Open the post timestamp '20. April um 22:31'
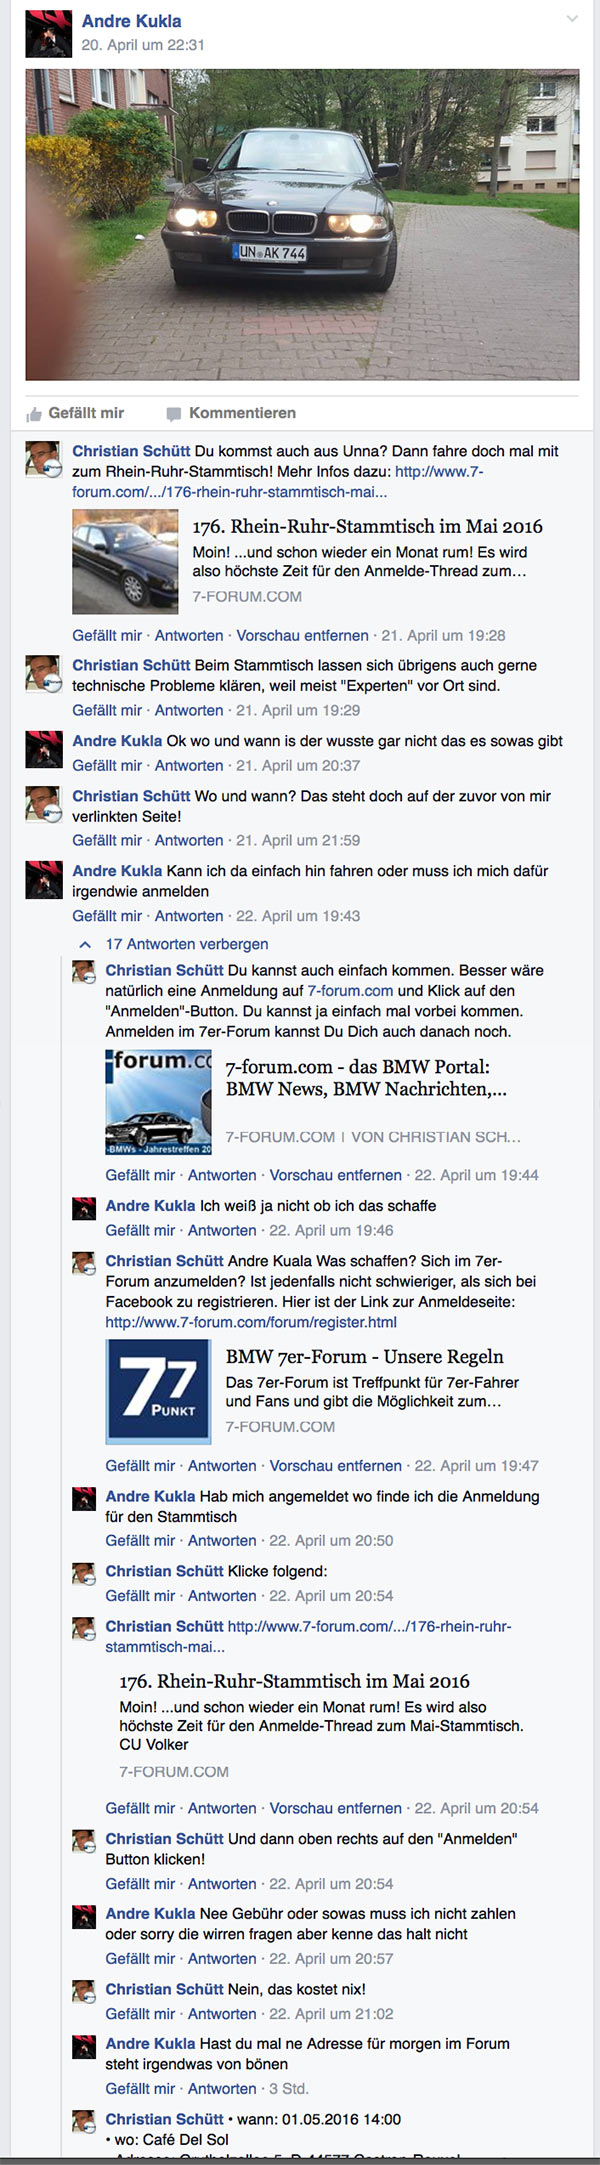The height and width of the screenshot is (2165, 600). point(143,45)
